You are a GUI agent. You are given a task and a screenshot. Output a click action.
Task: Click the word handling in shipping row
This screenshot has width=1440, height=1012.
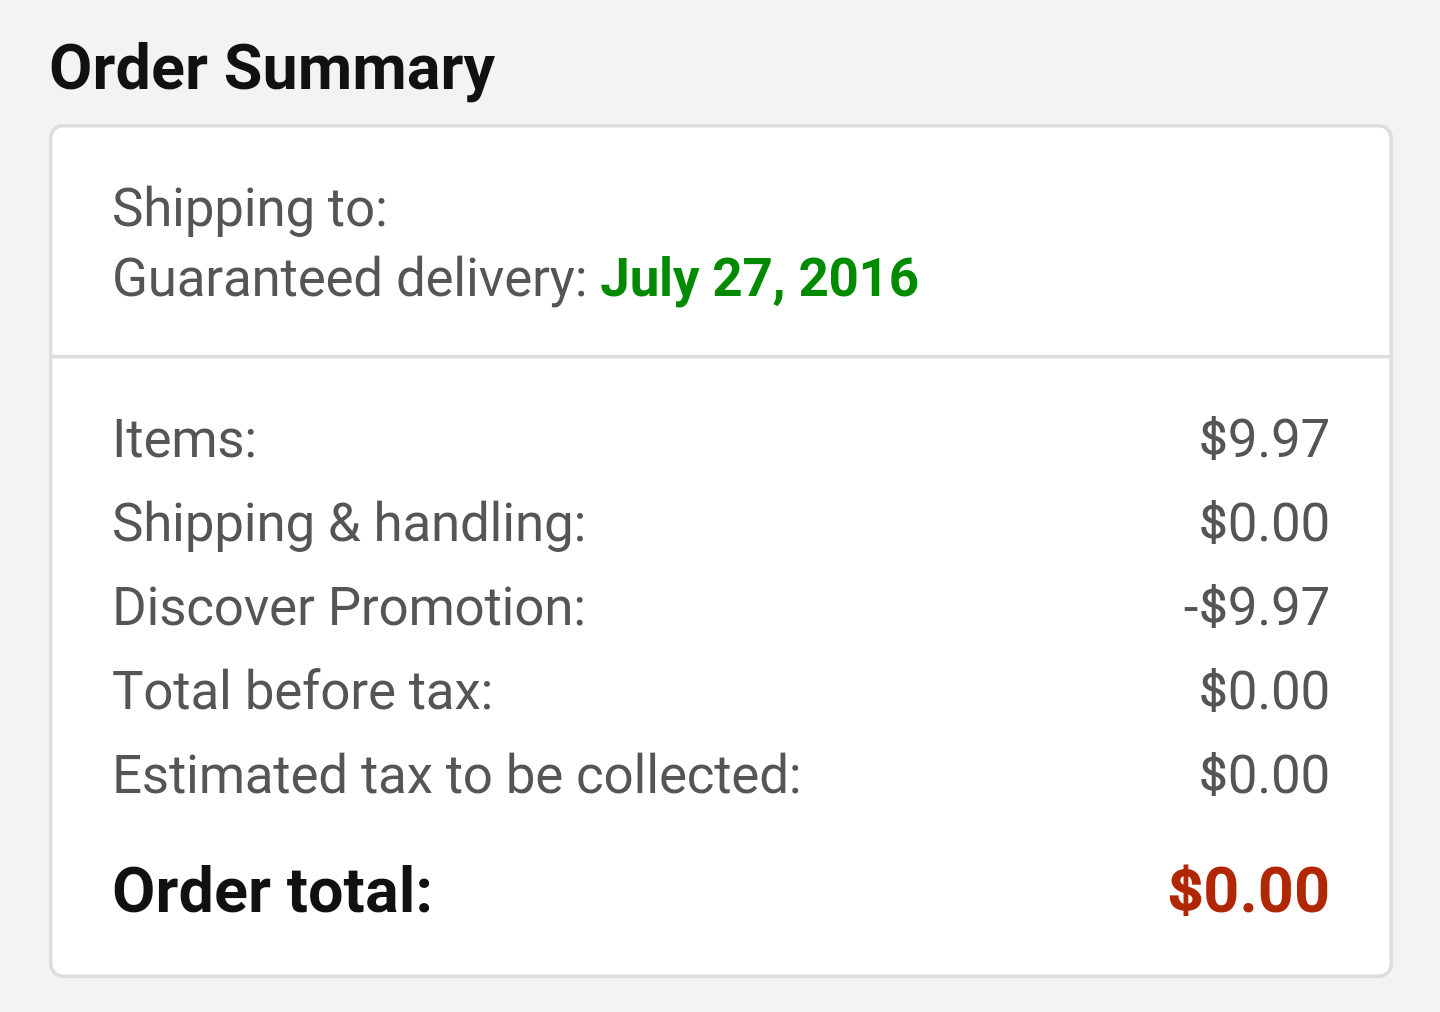pos(480,523)
